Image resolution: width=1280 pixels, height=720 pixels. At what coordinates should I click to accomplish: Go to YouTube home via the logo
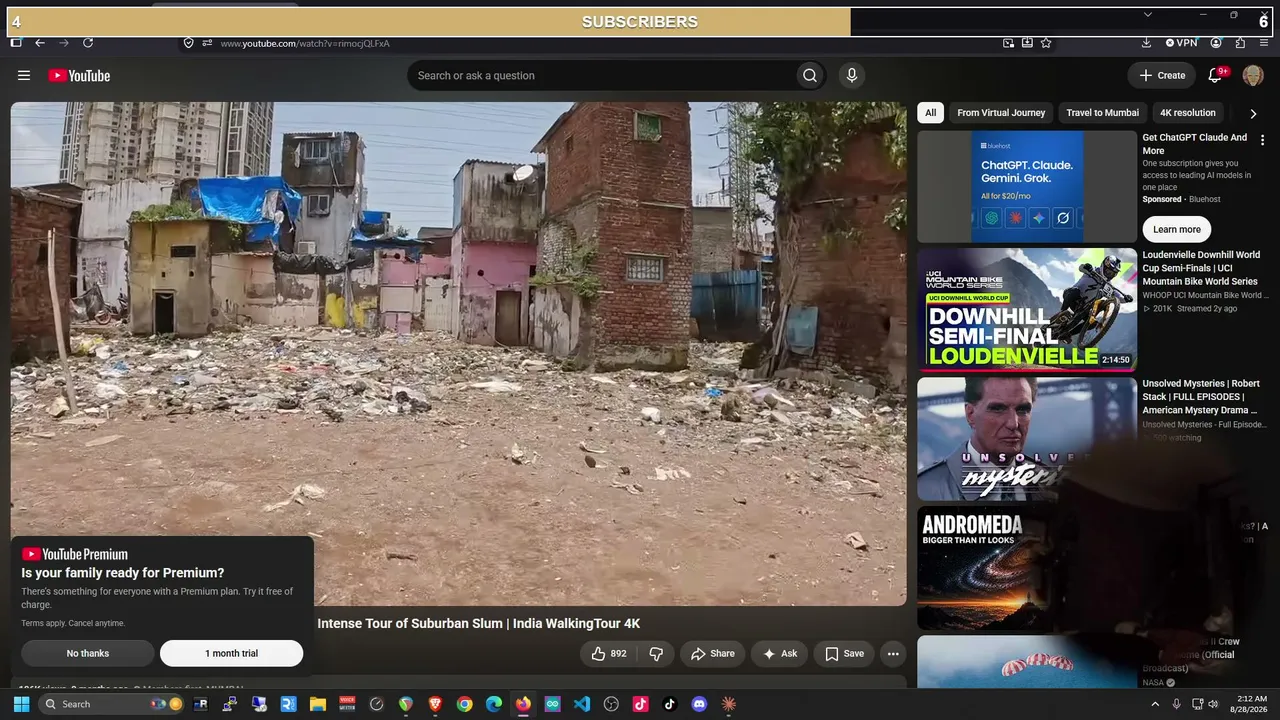tap(79, 75)
